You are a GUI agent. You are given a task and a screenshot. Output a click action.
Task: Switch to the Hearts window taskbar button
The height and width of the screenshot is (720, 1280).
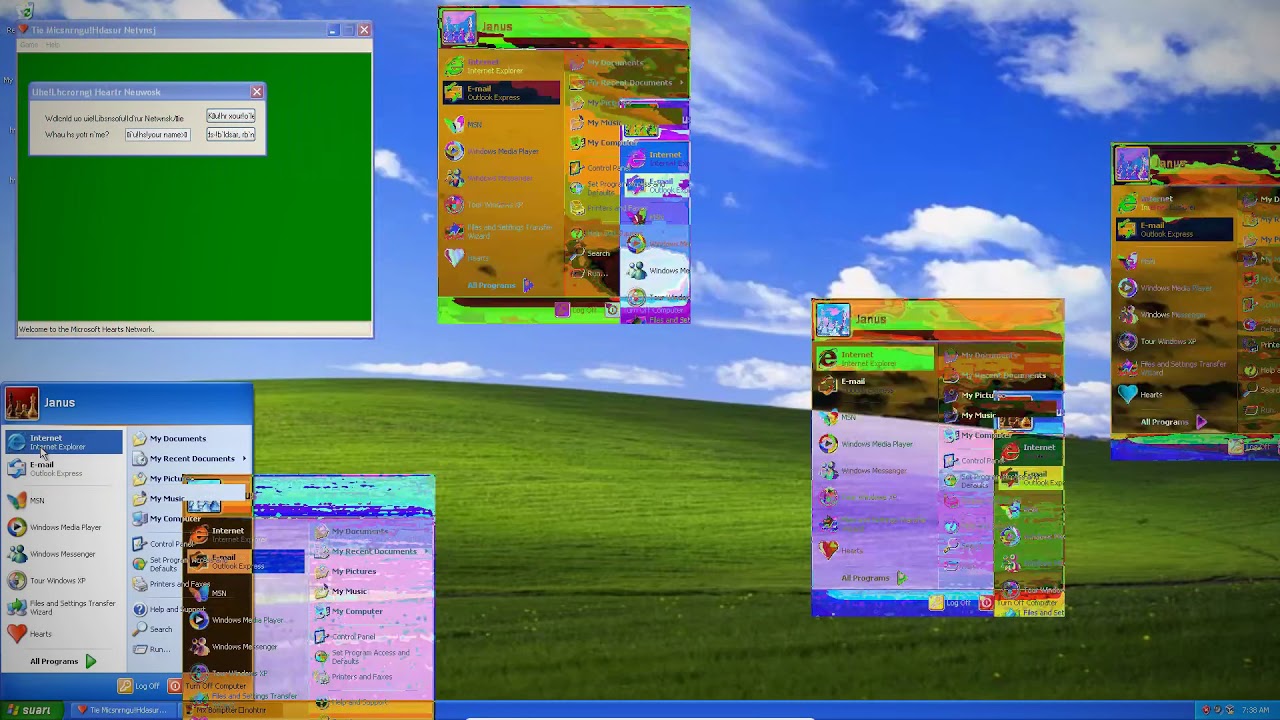point(123,710)
